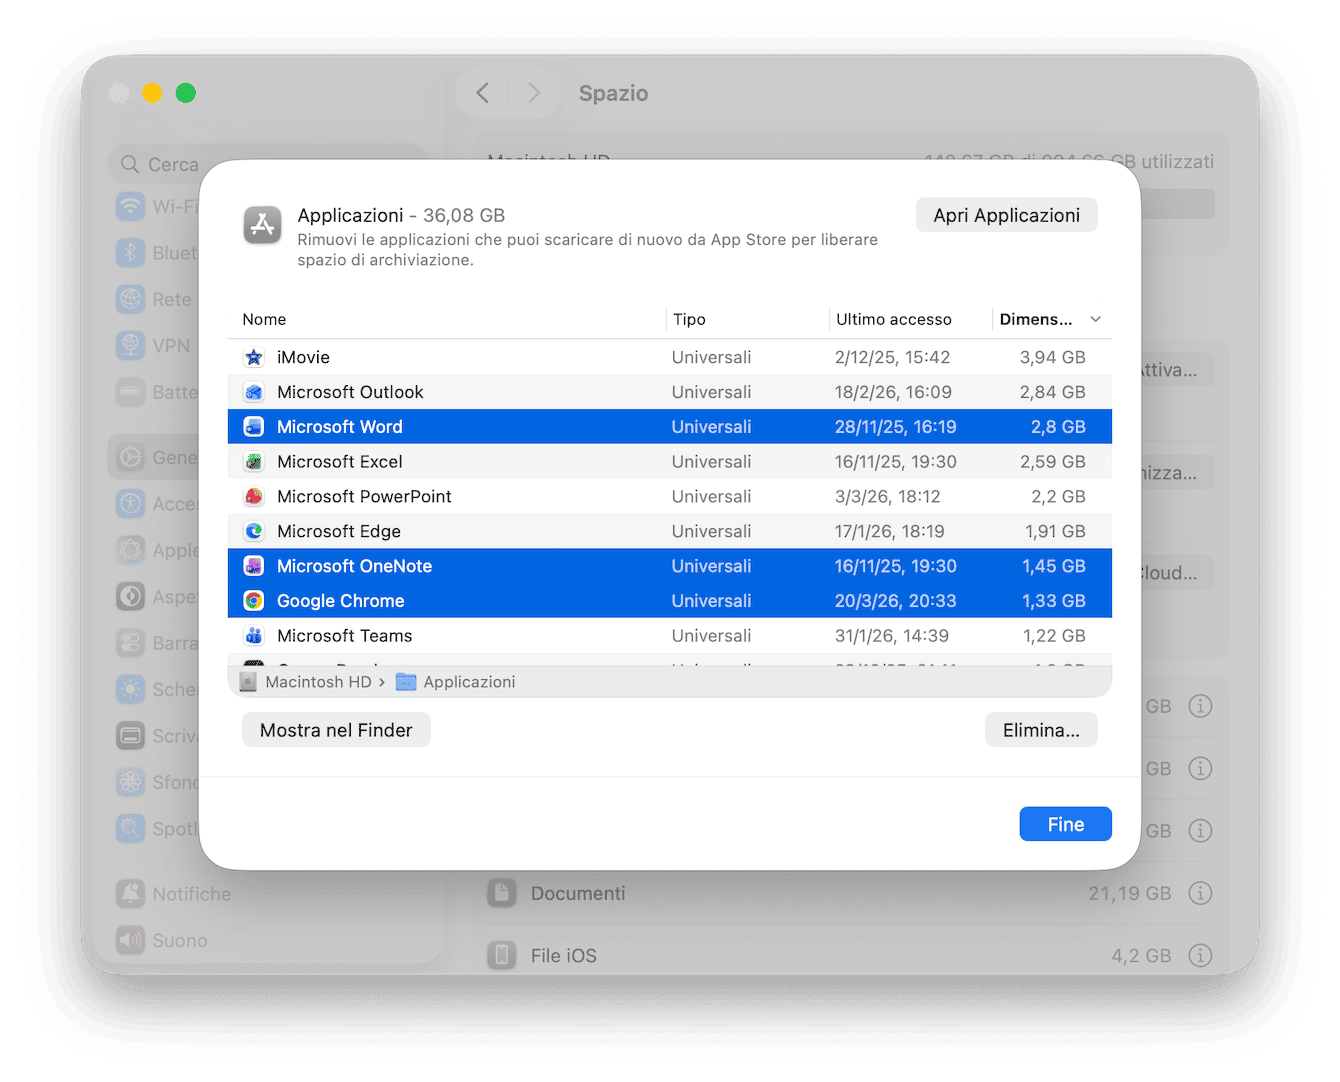The height and width of the screenshot is (1082, 1340).
Task: Click the File iOS row in Spazio
Action: coord(851,955)
